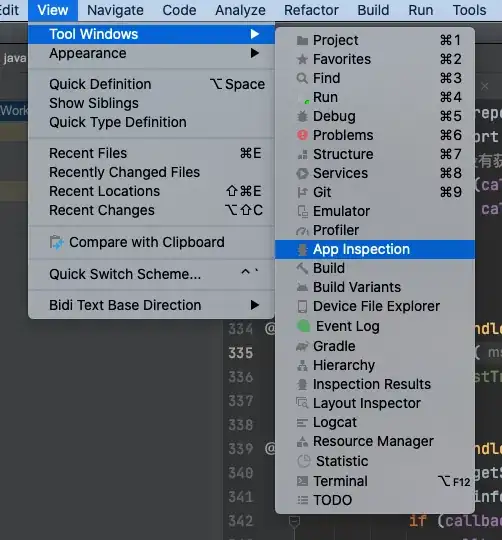Click the Debug bug icon
502x540 pixels.
302,116
